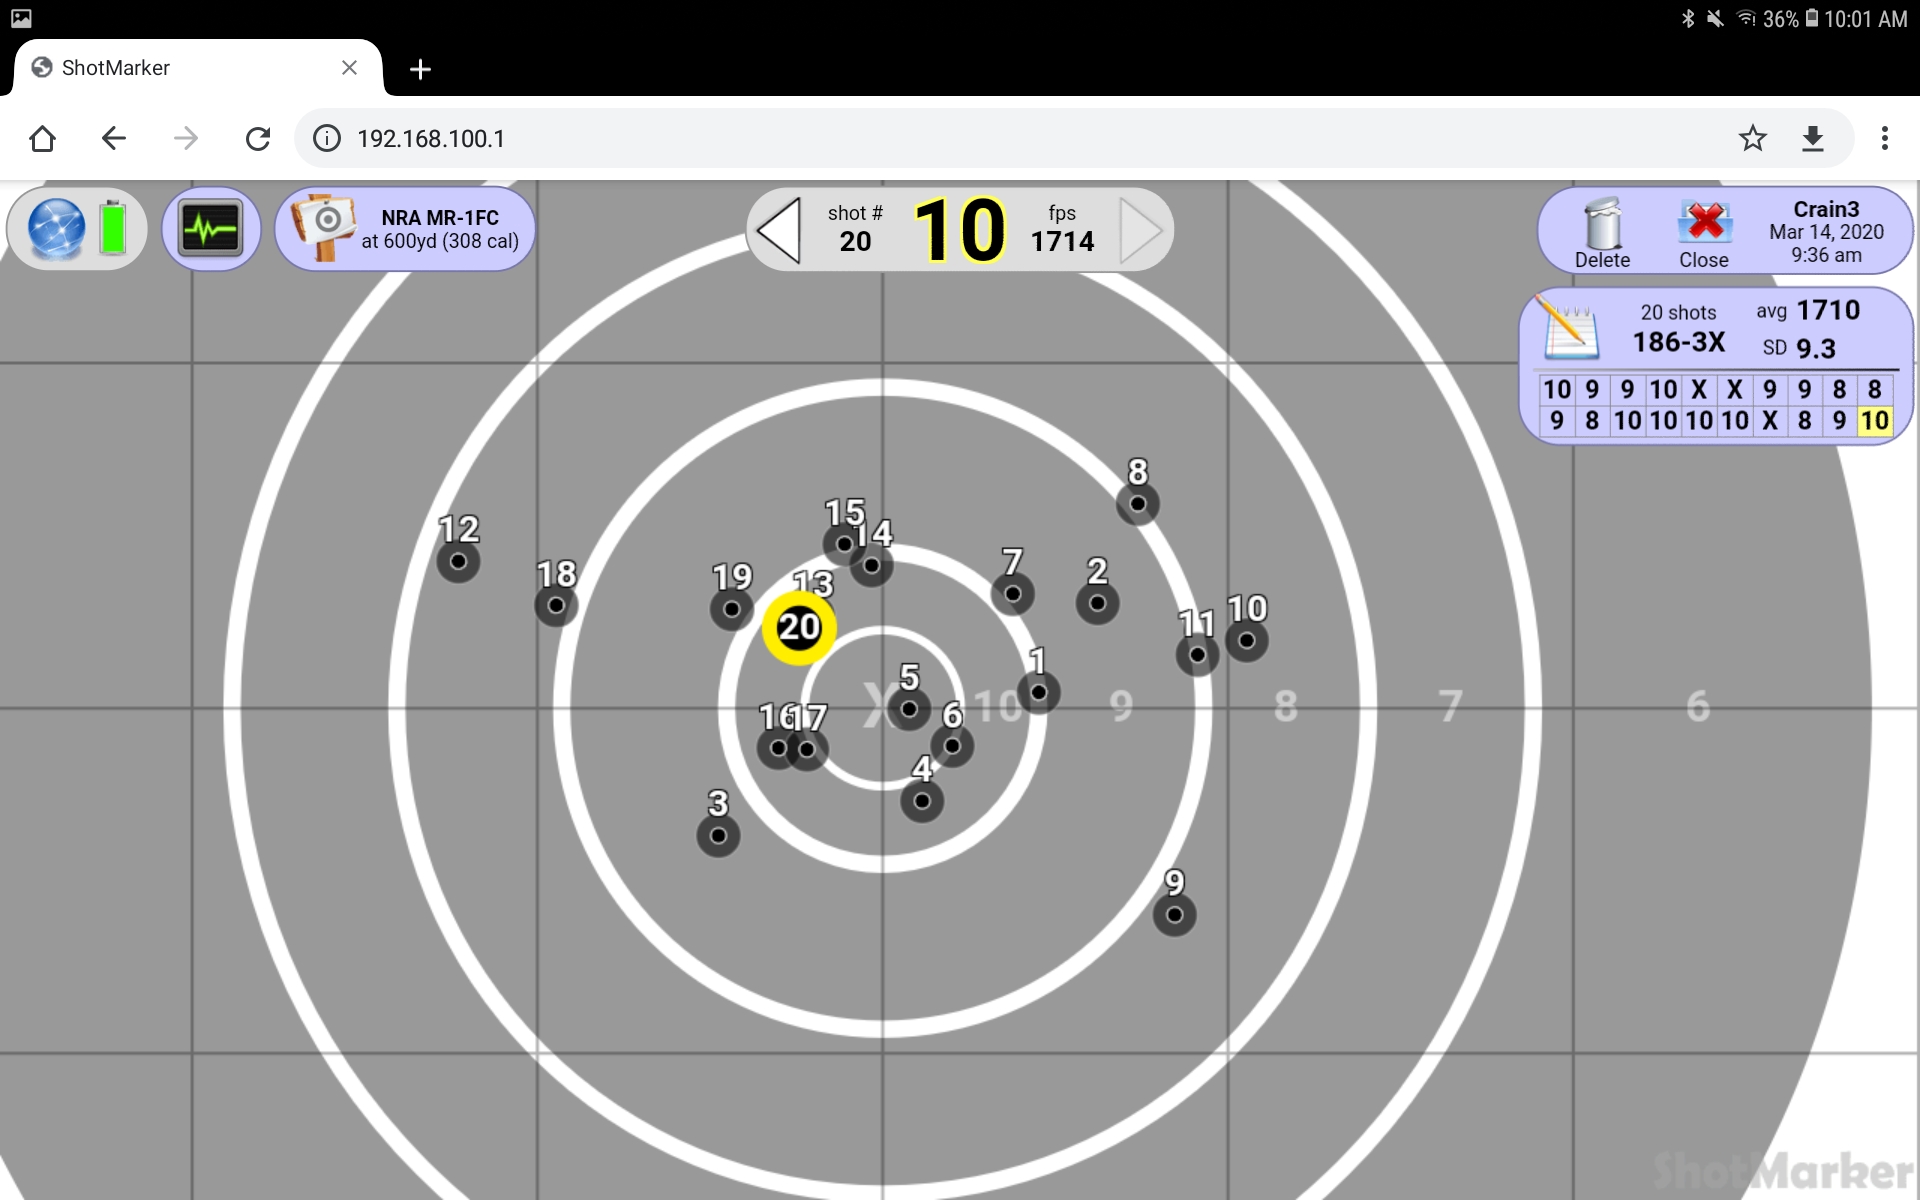Reload the page in the browser

258,138
